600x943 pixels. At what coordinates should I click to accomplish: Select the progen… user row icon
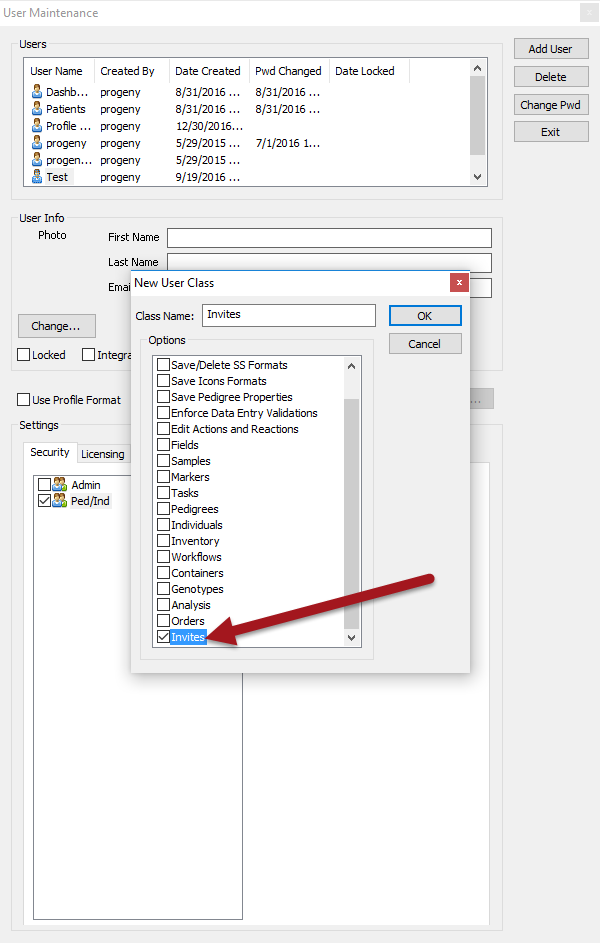(x=37, y=160)
